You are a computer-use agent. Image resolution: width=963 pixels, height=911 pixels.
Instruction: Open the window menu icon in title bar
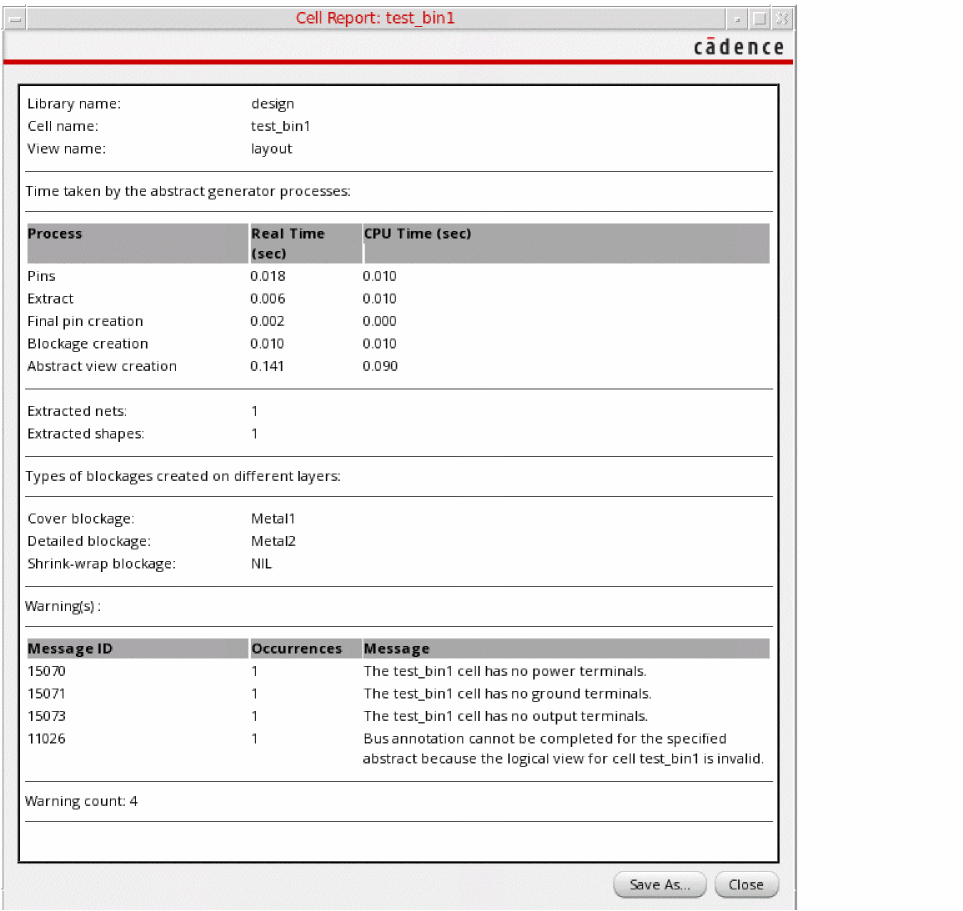pyautogui.click(x=15, y=18)
